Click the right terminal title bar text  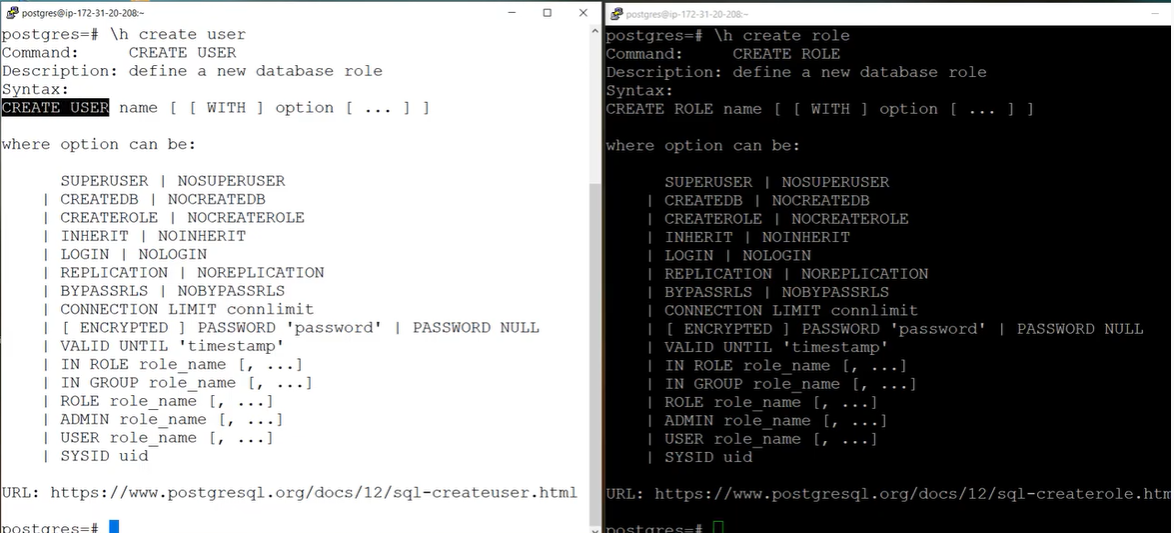(687, 14)
